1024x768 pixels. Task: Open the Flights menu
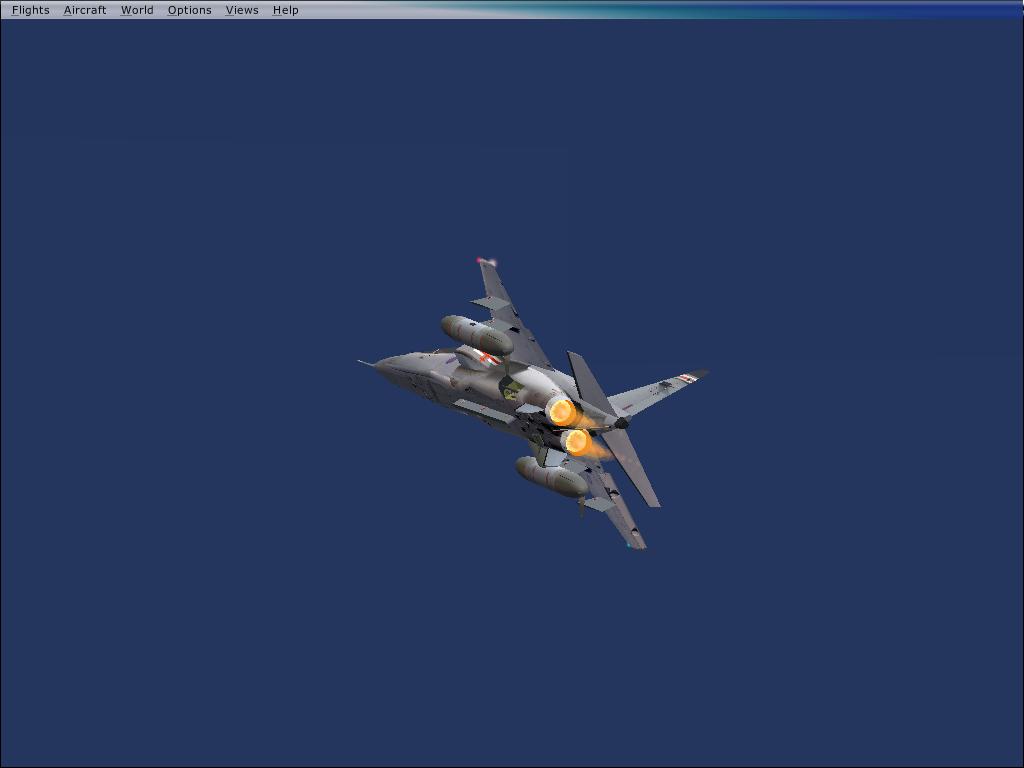click(x=31, y=10)
